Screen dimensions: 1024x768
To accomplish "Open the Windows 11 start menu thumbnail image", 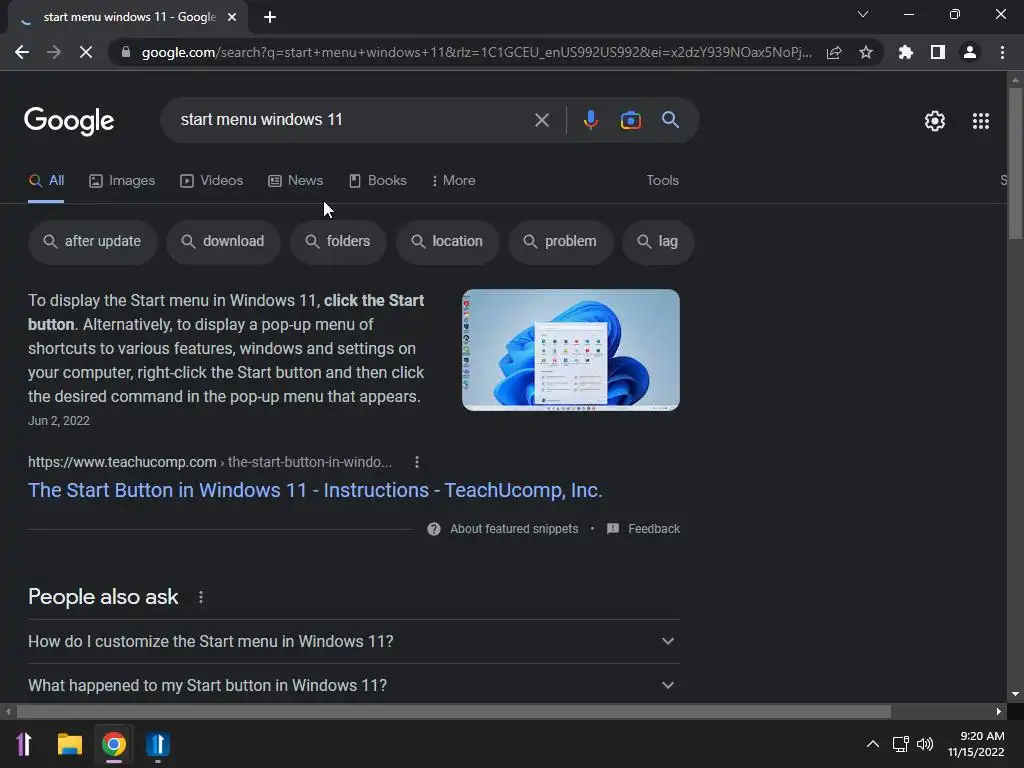I will coord(571,350).
